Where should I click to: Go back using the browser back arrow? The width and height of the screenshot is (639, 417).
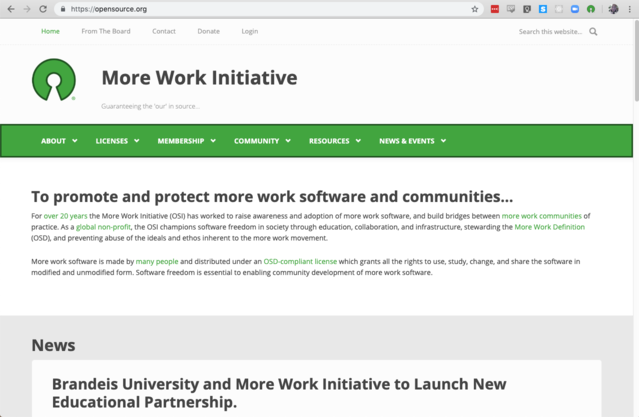pos(11,9)
